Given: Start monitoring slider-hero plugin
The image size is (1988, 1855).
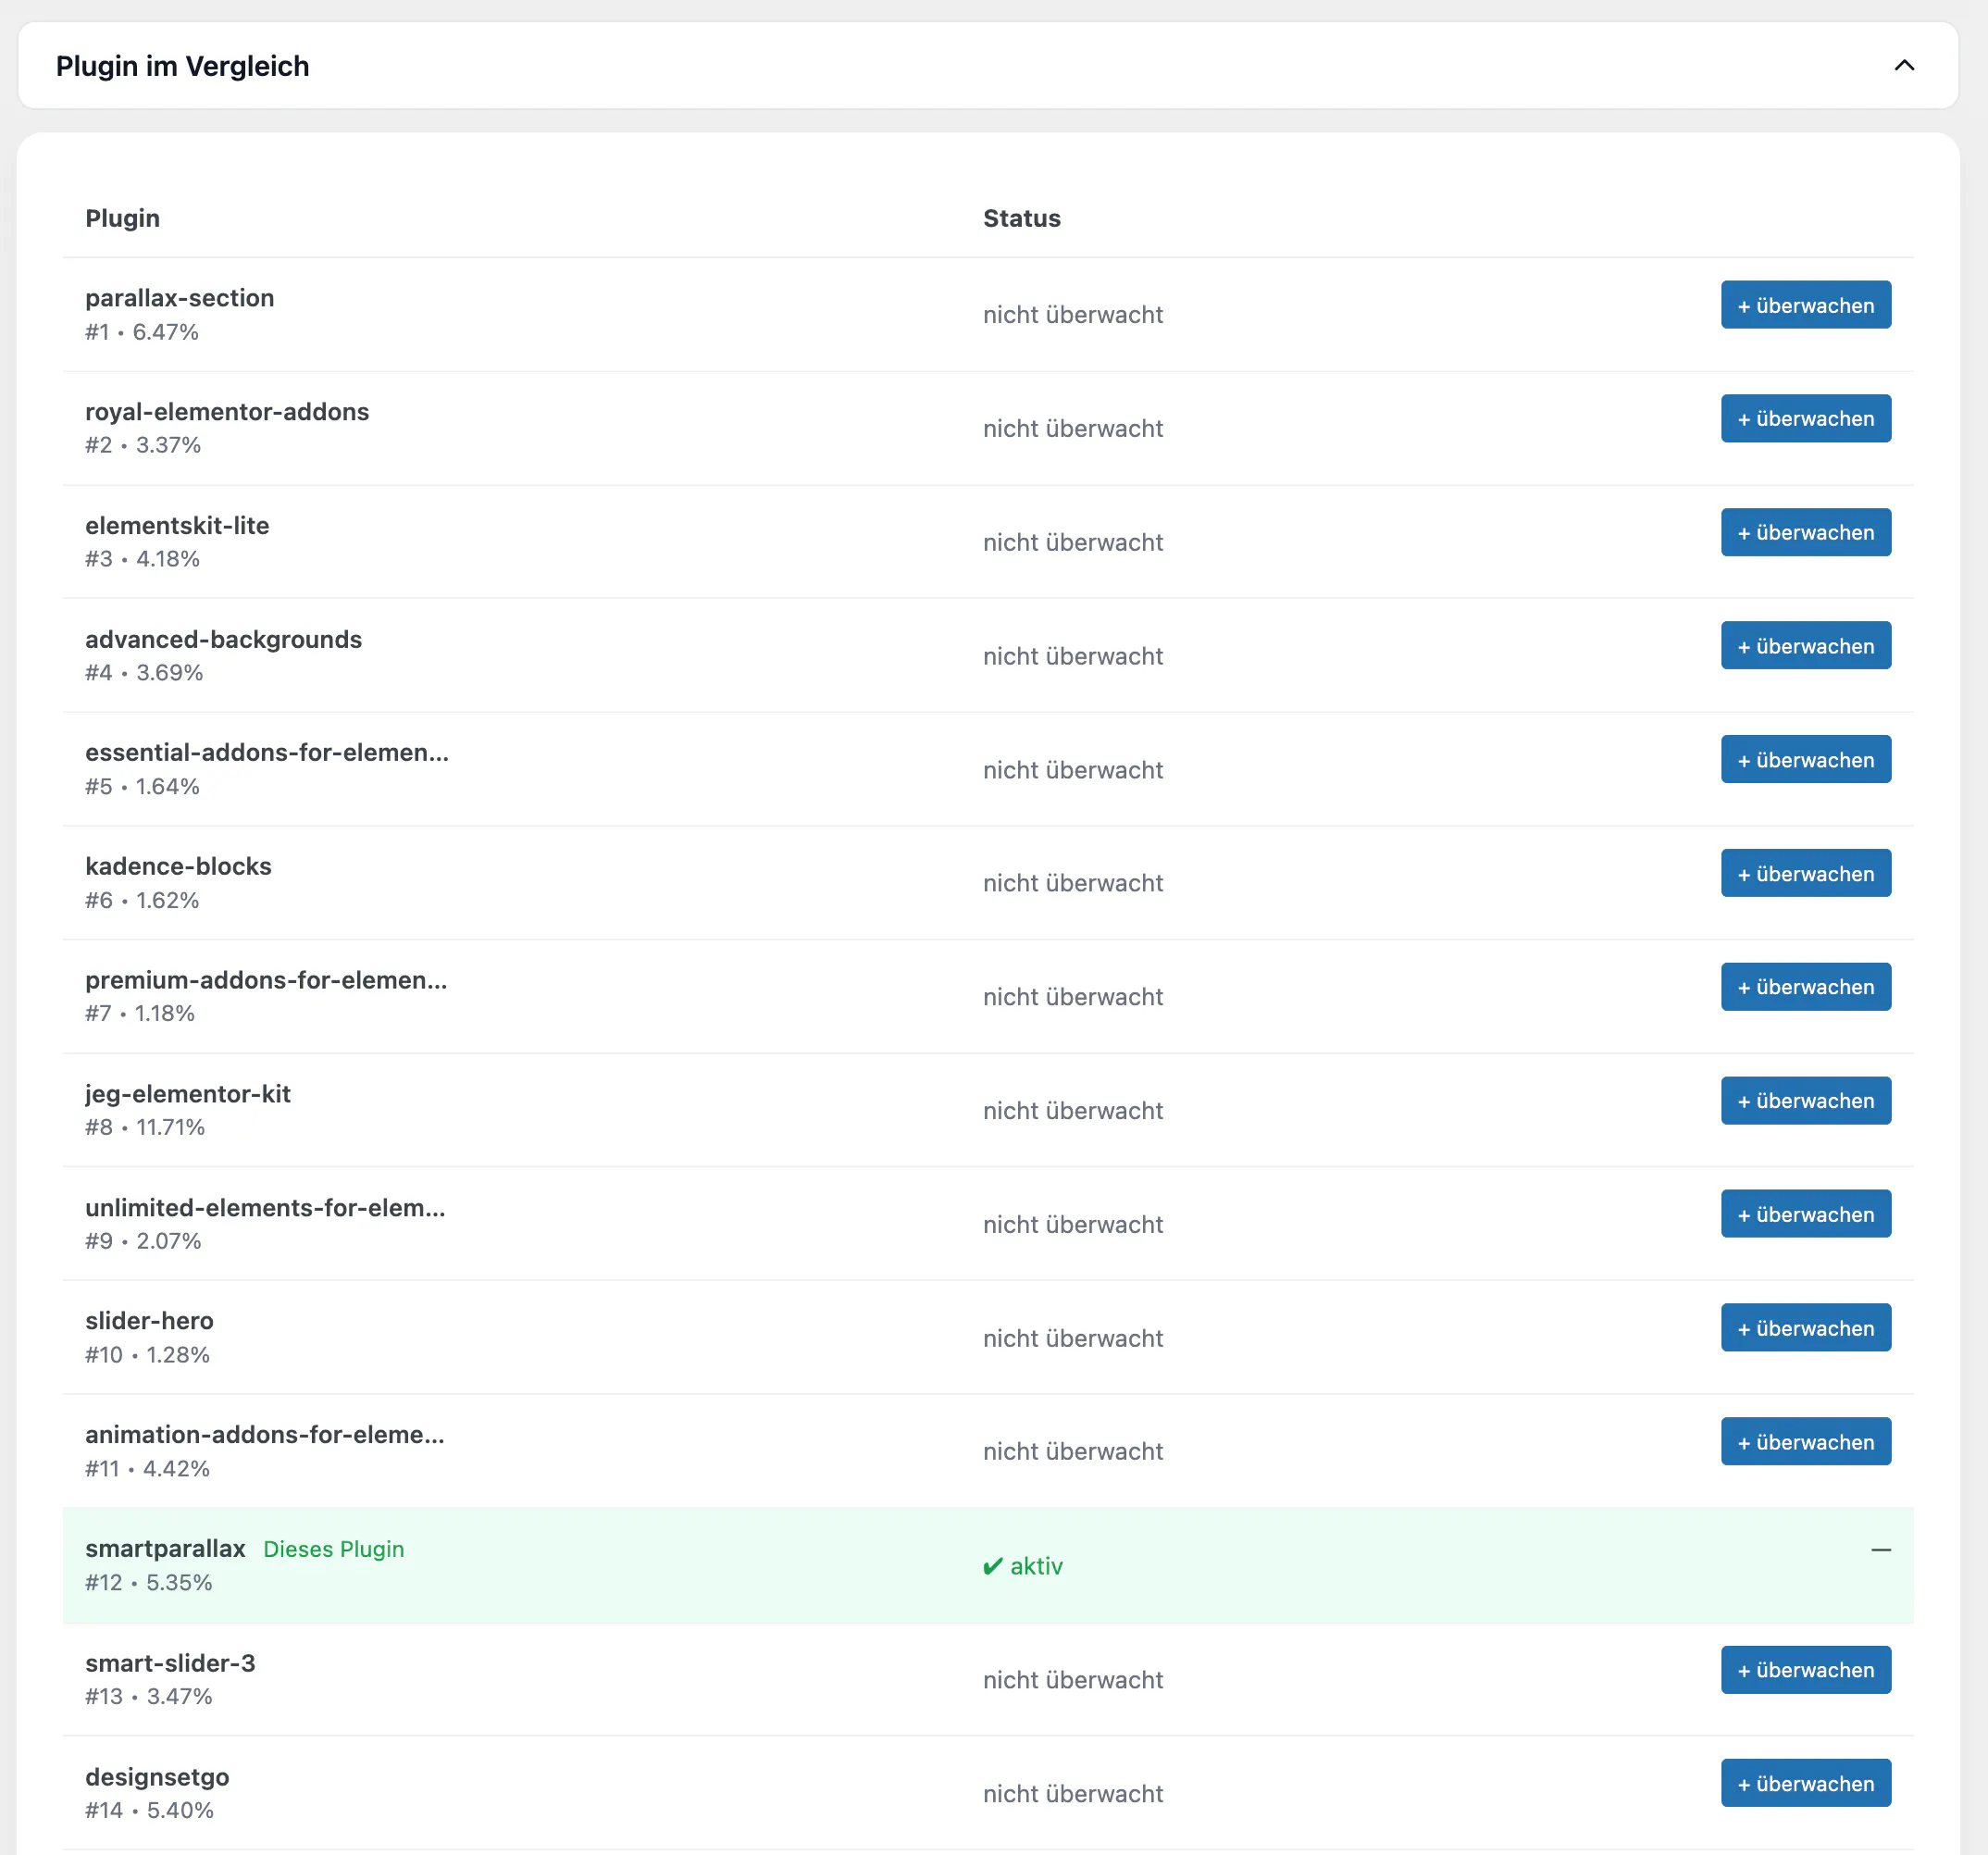Looking at the screenshot, I should 1805,1328.
